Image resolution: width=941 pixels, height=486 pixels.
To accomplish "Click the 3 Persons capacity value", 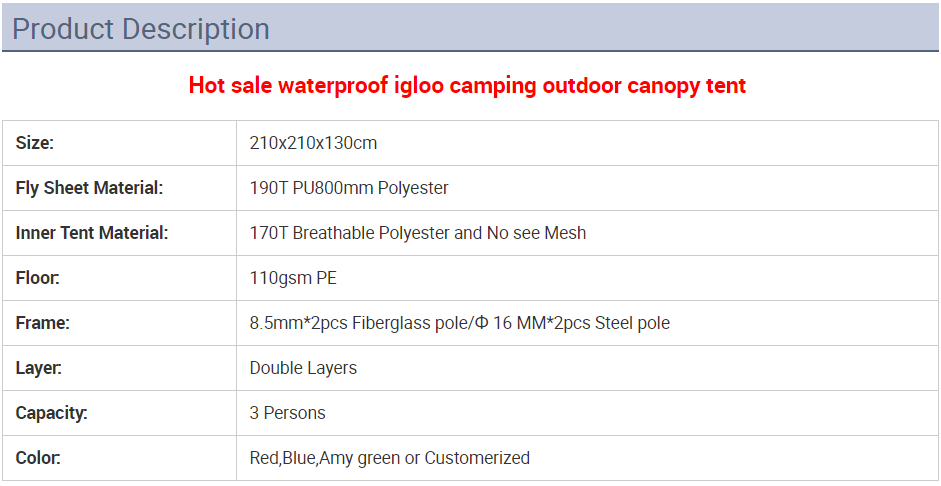I will (287, 413).
